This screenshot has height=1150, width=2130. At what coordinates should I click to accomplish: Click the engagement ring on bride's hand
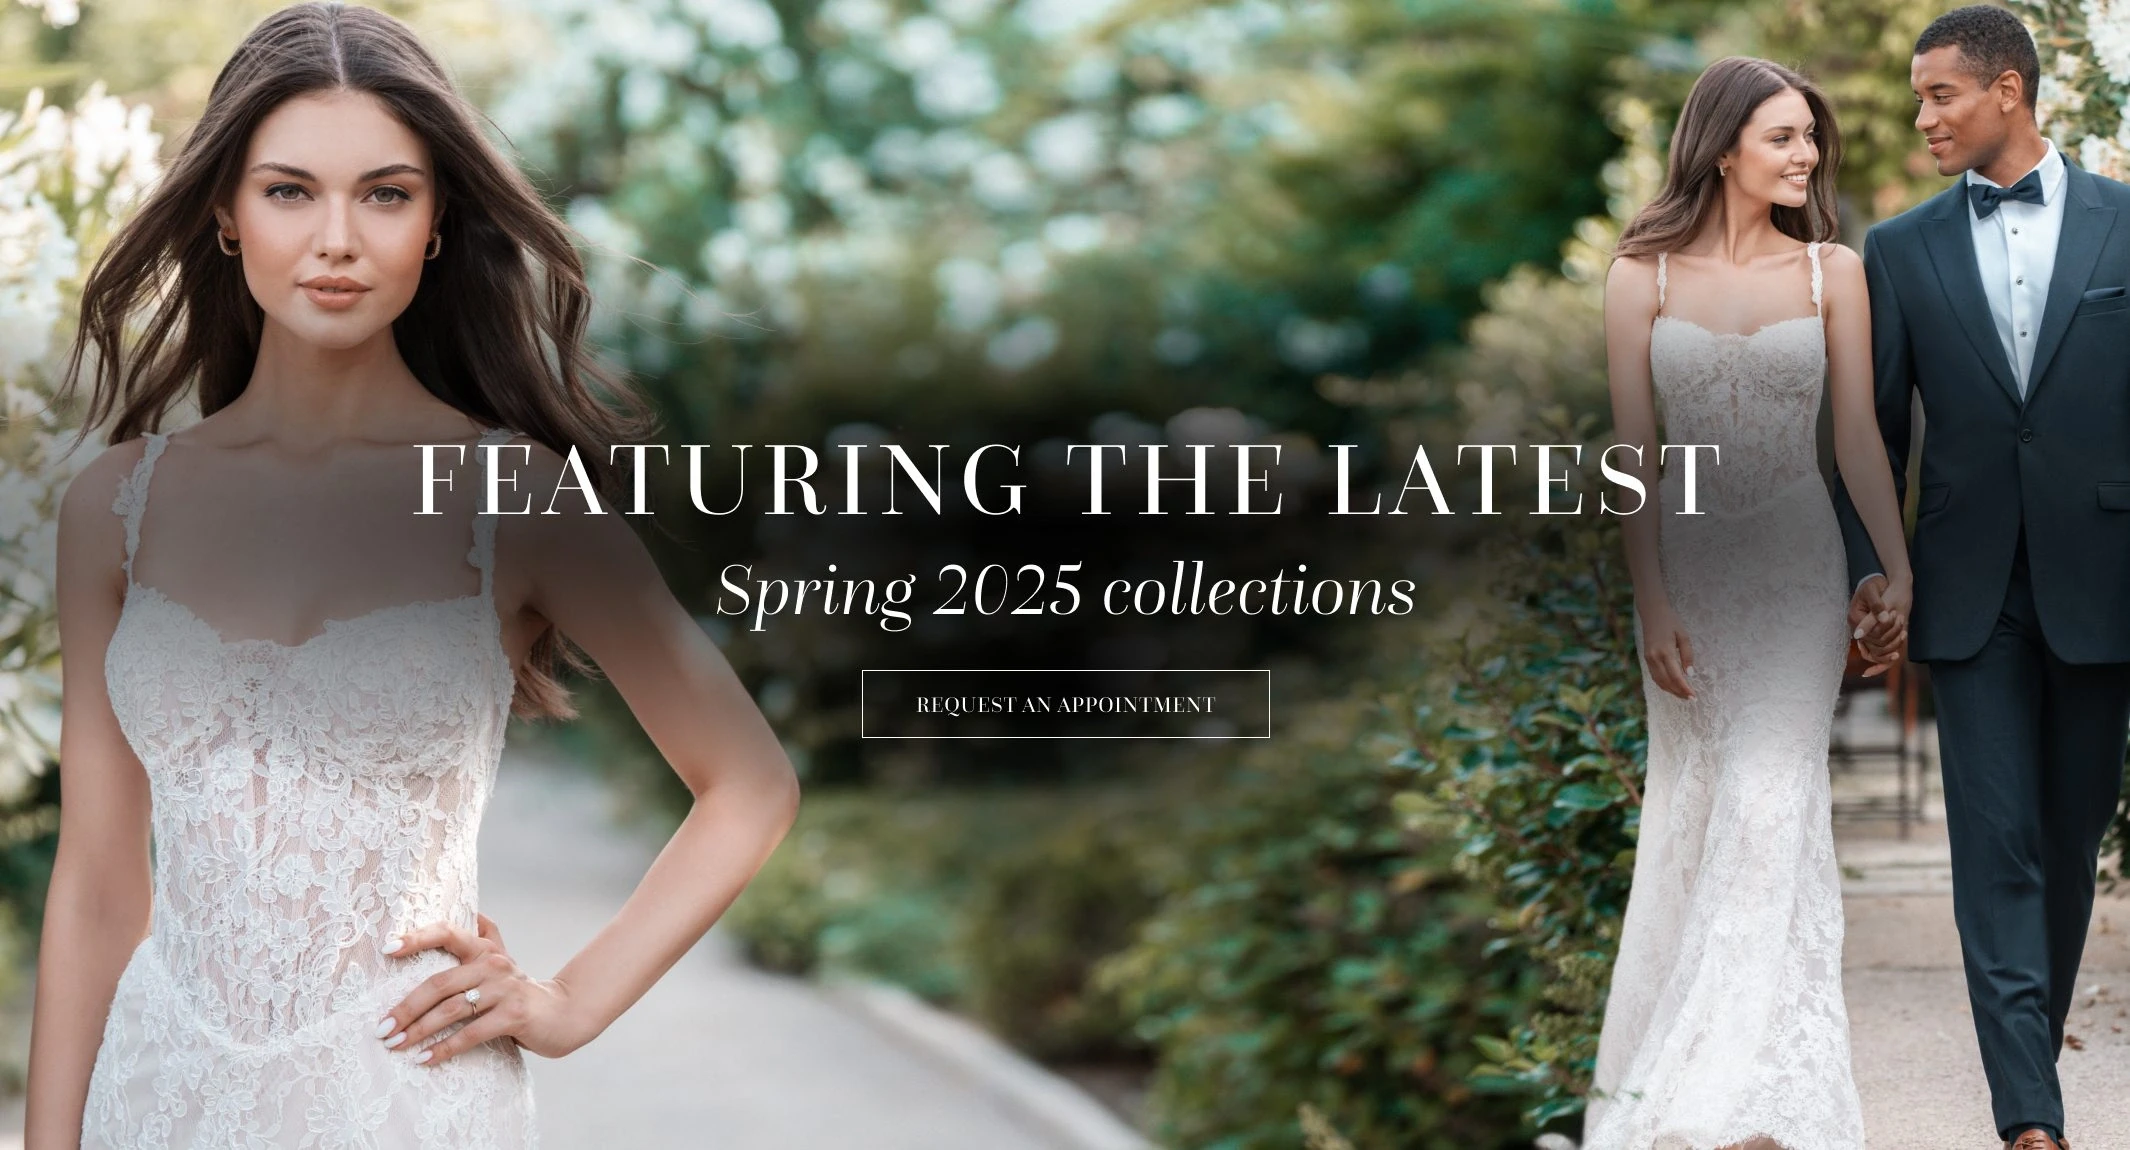click(472, 1000)
